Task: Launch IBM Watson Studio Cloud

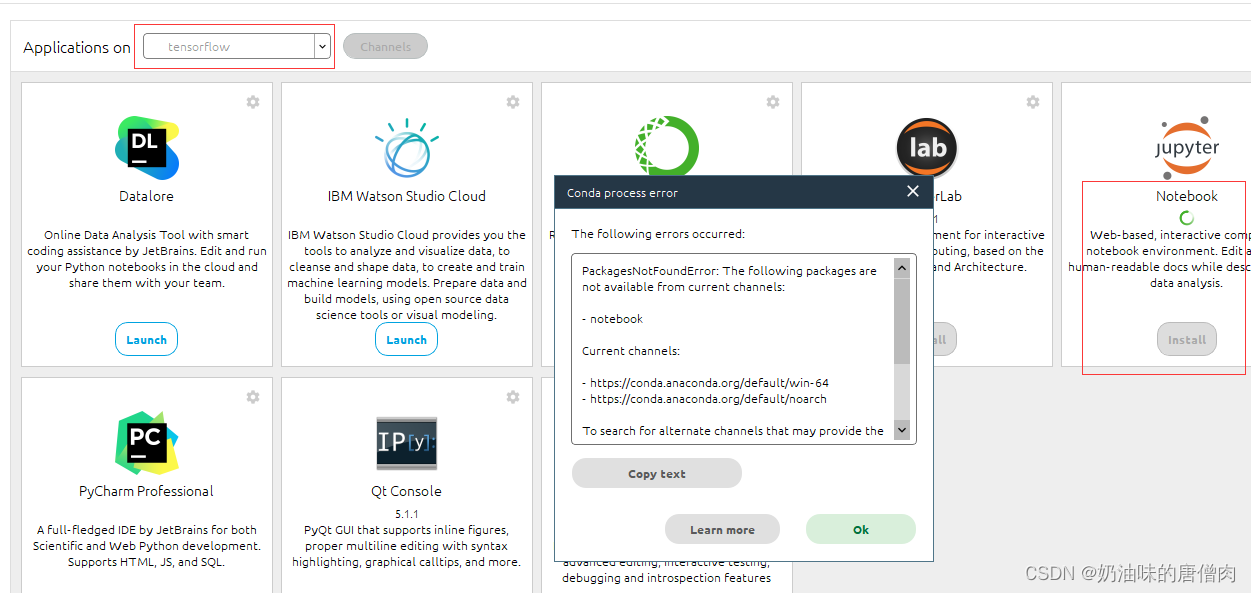Action: point(406,339)
